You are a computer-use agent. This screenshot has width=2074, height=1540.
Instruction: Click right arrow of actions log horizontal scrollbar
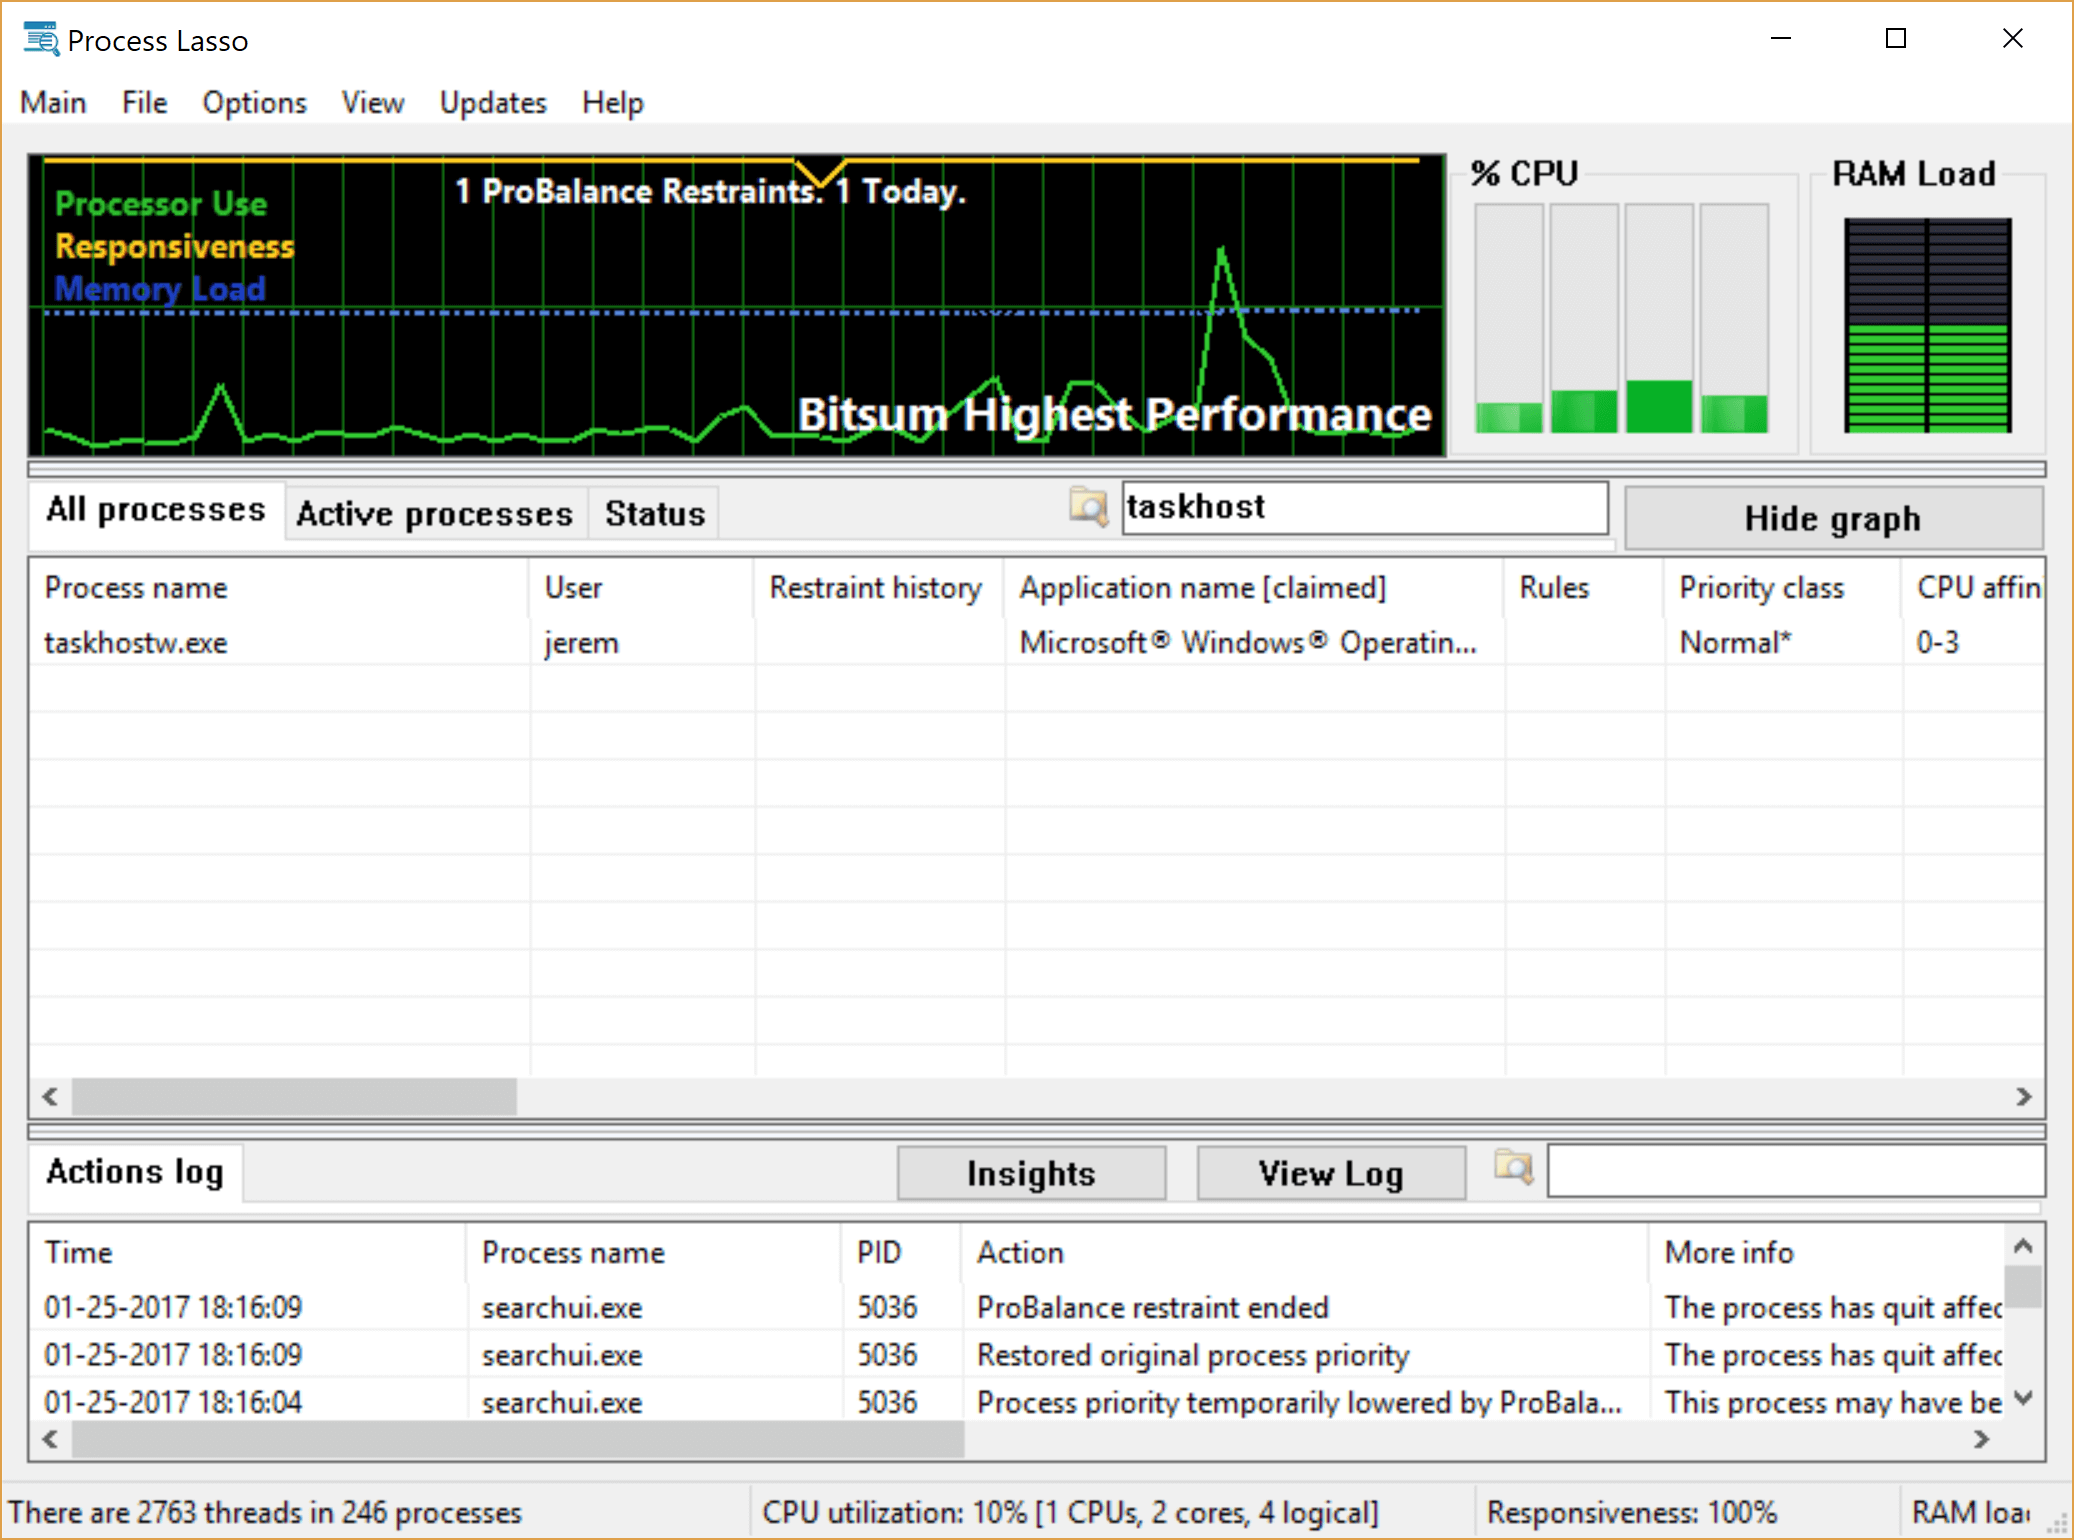(1983, 1440)
